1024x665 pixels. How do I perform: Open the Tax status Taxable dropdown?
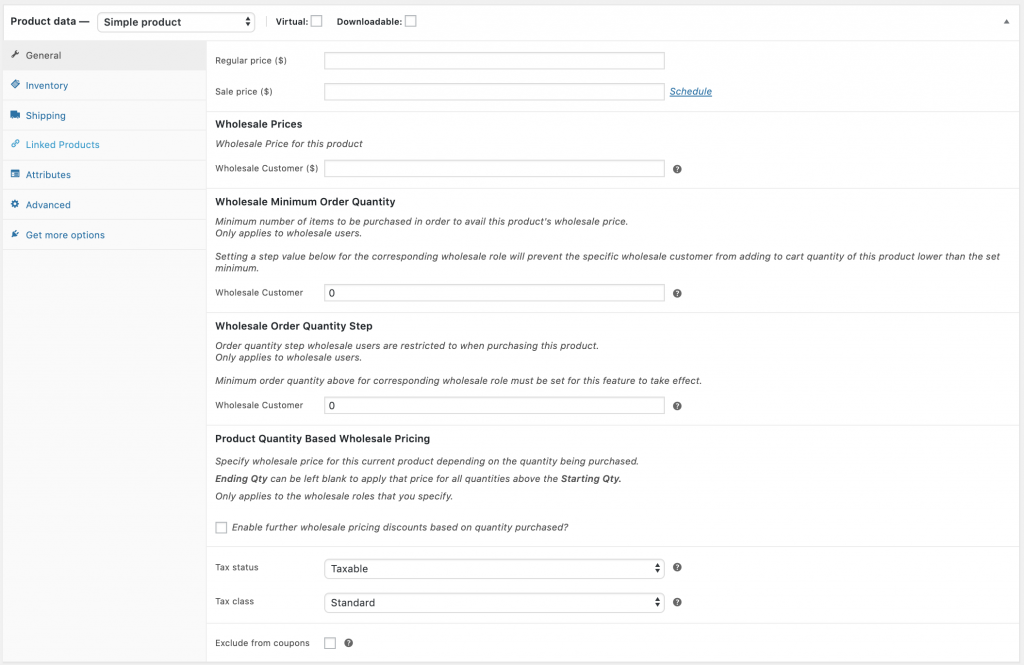point(494,568)
